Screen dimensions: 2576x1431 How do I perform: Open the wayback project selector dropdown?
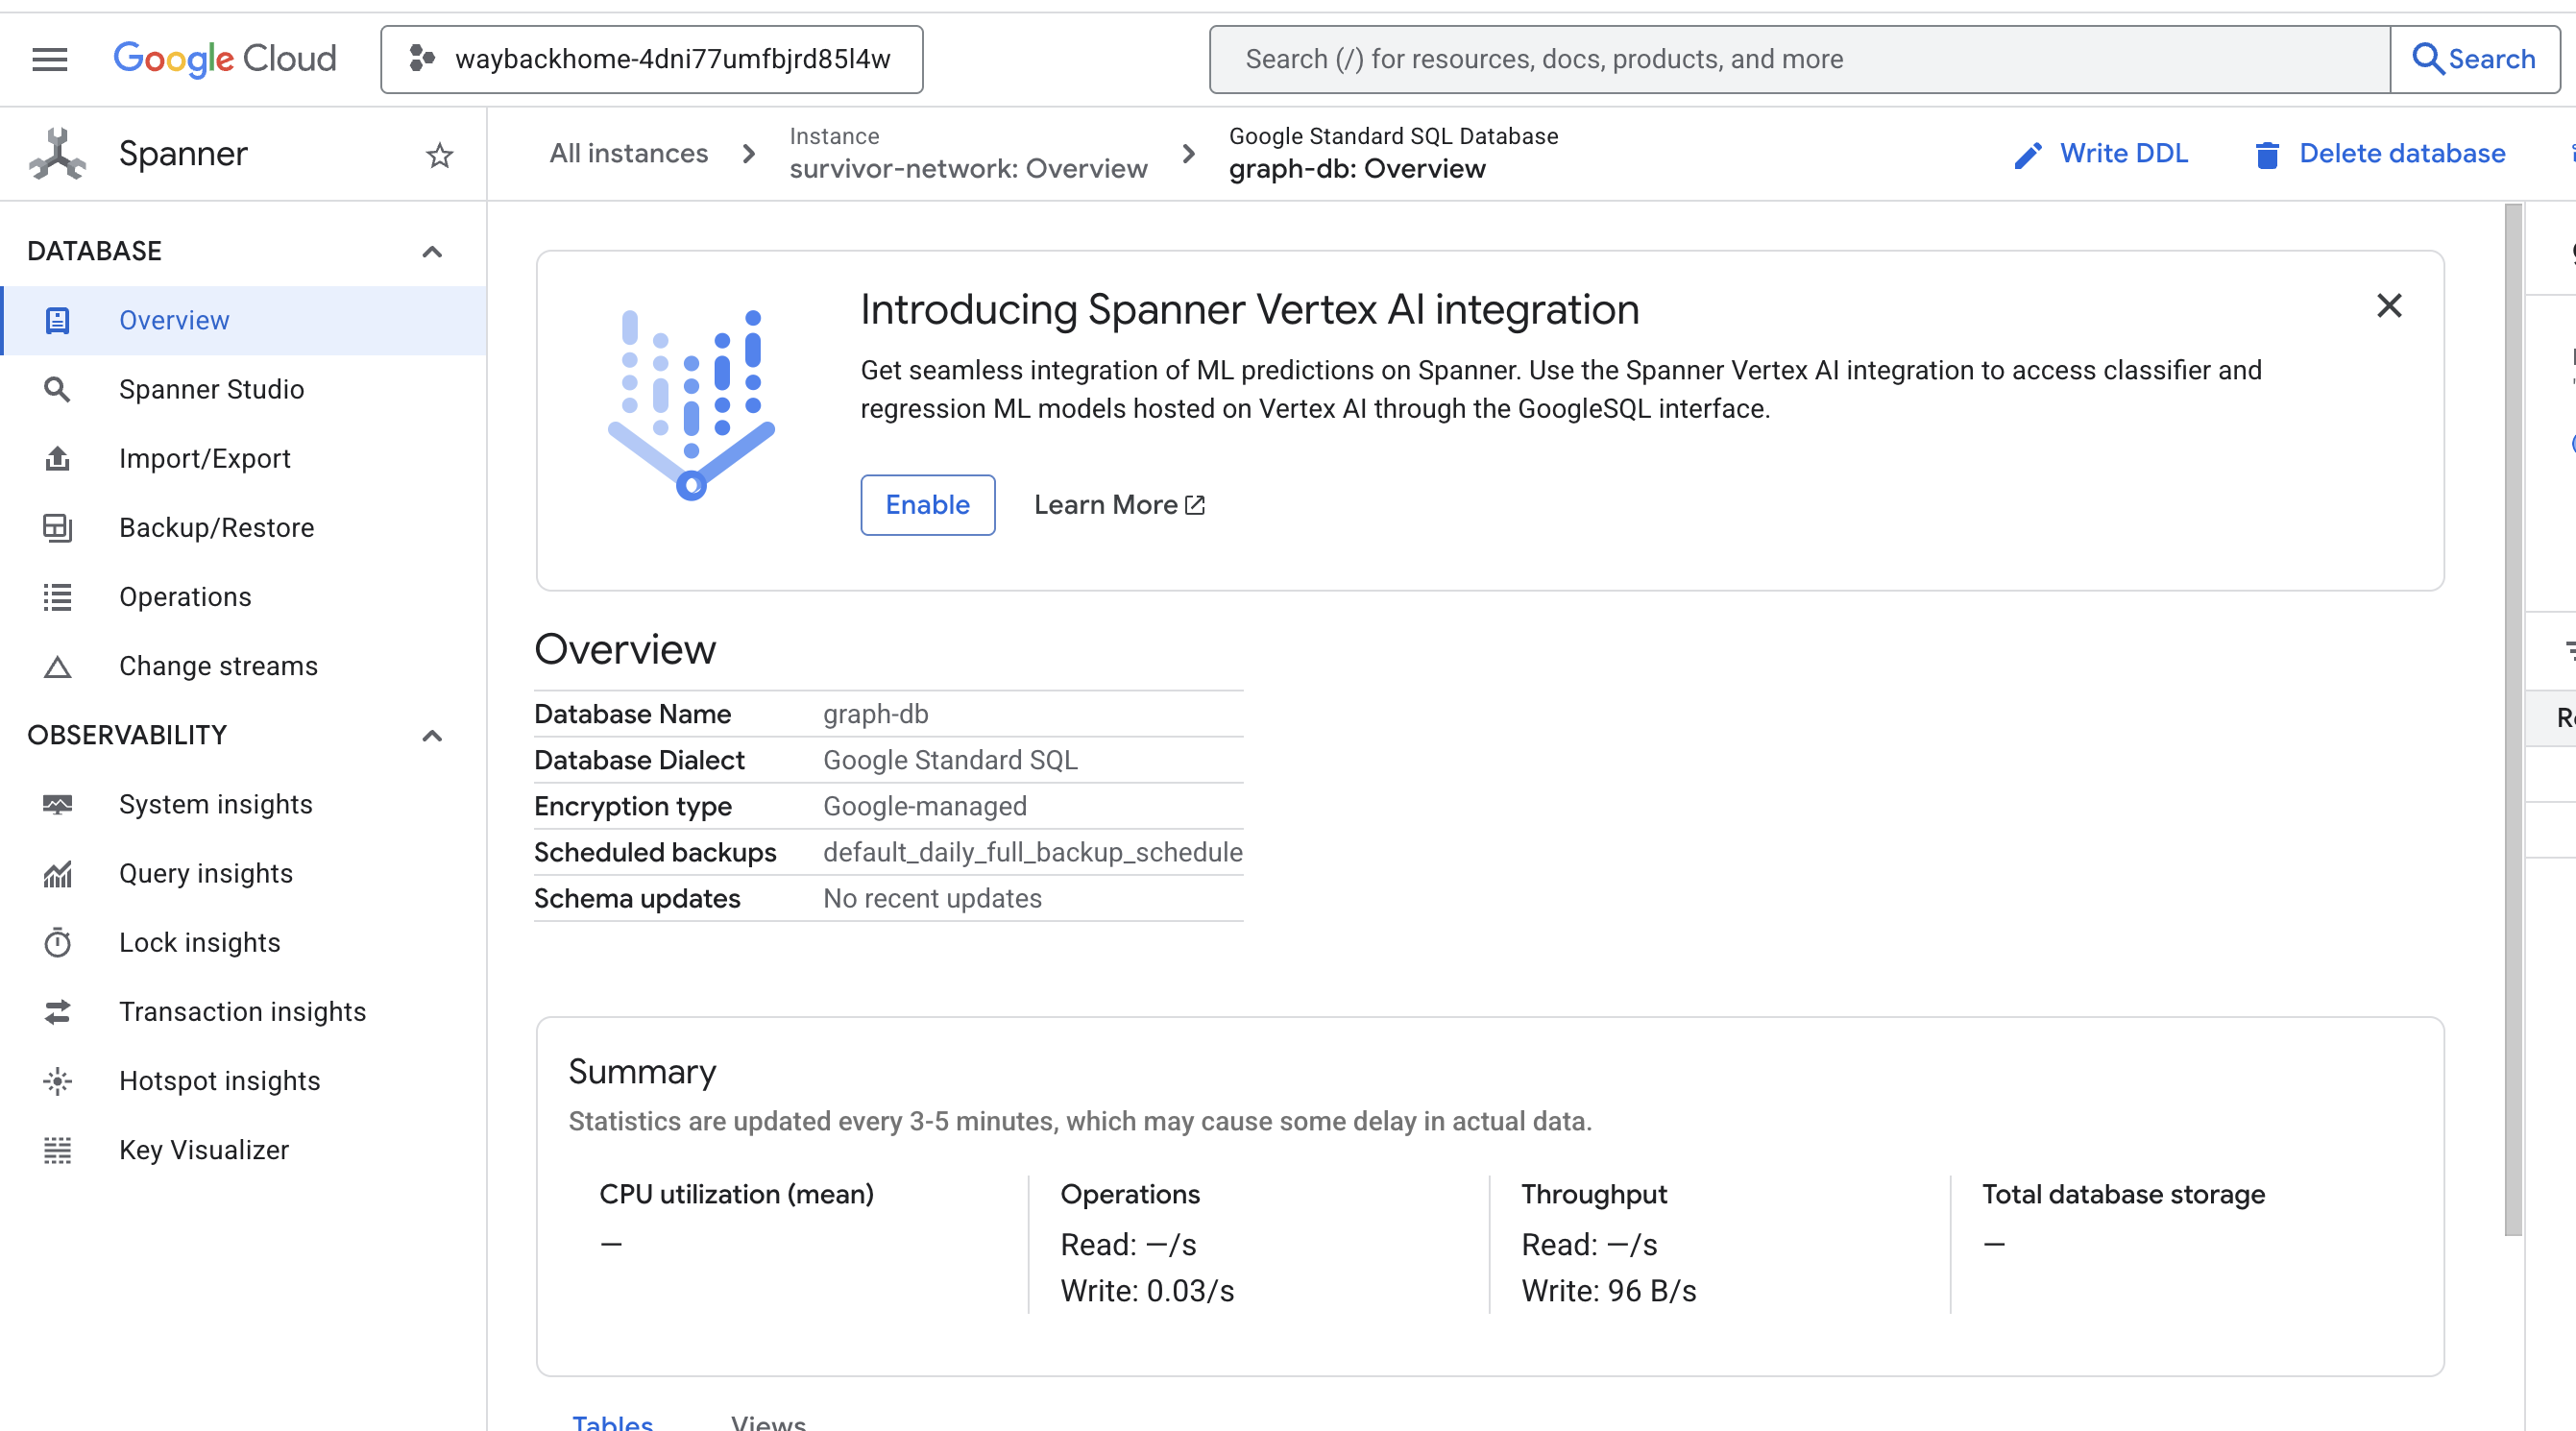tap(651, 59)
